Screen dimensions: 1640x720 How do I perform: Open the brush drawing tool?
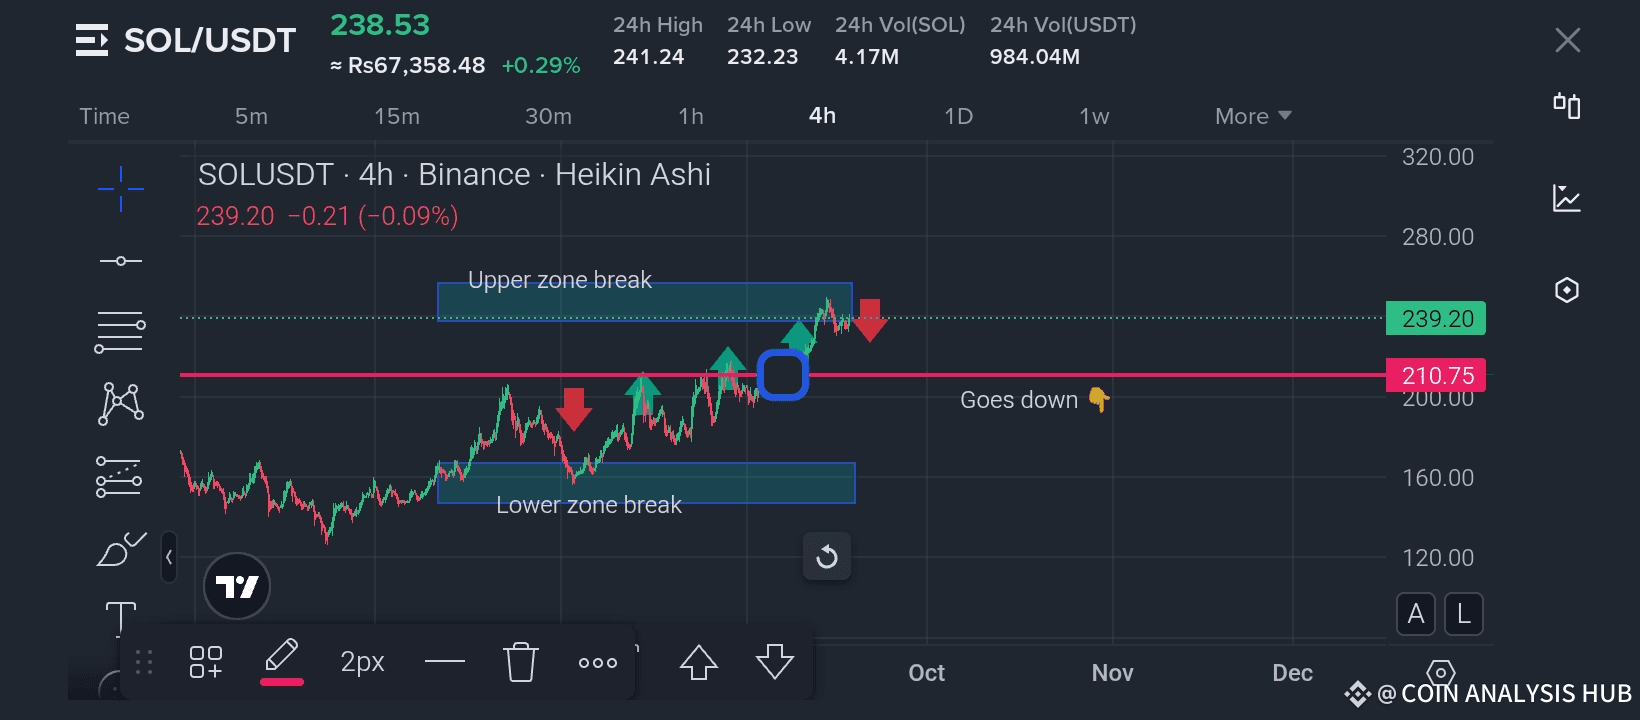point(120,549)
